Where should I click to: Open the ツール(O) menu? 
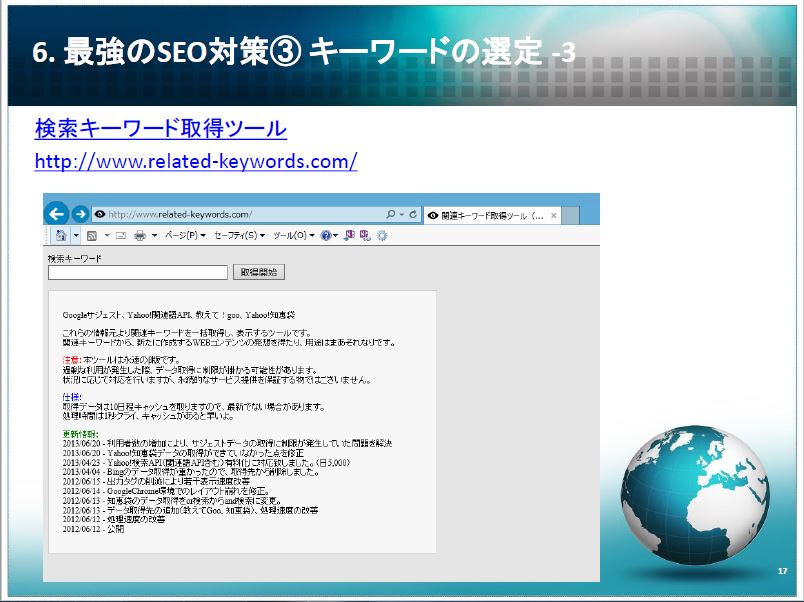tap(294, 236)
